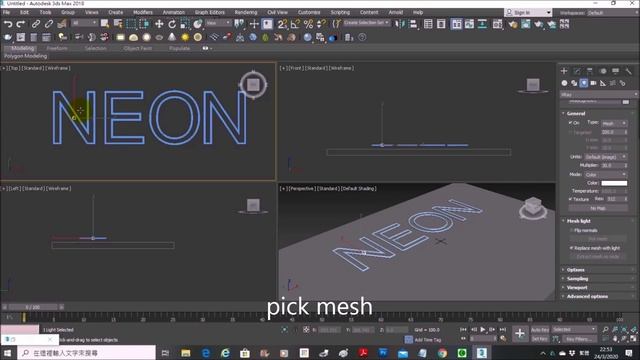Click the white light Color swatch
Screen dimensions: 640x360
(x=614, y=183)
